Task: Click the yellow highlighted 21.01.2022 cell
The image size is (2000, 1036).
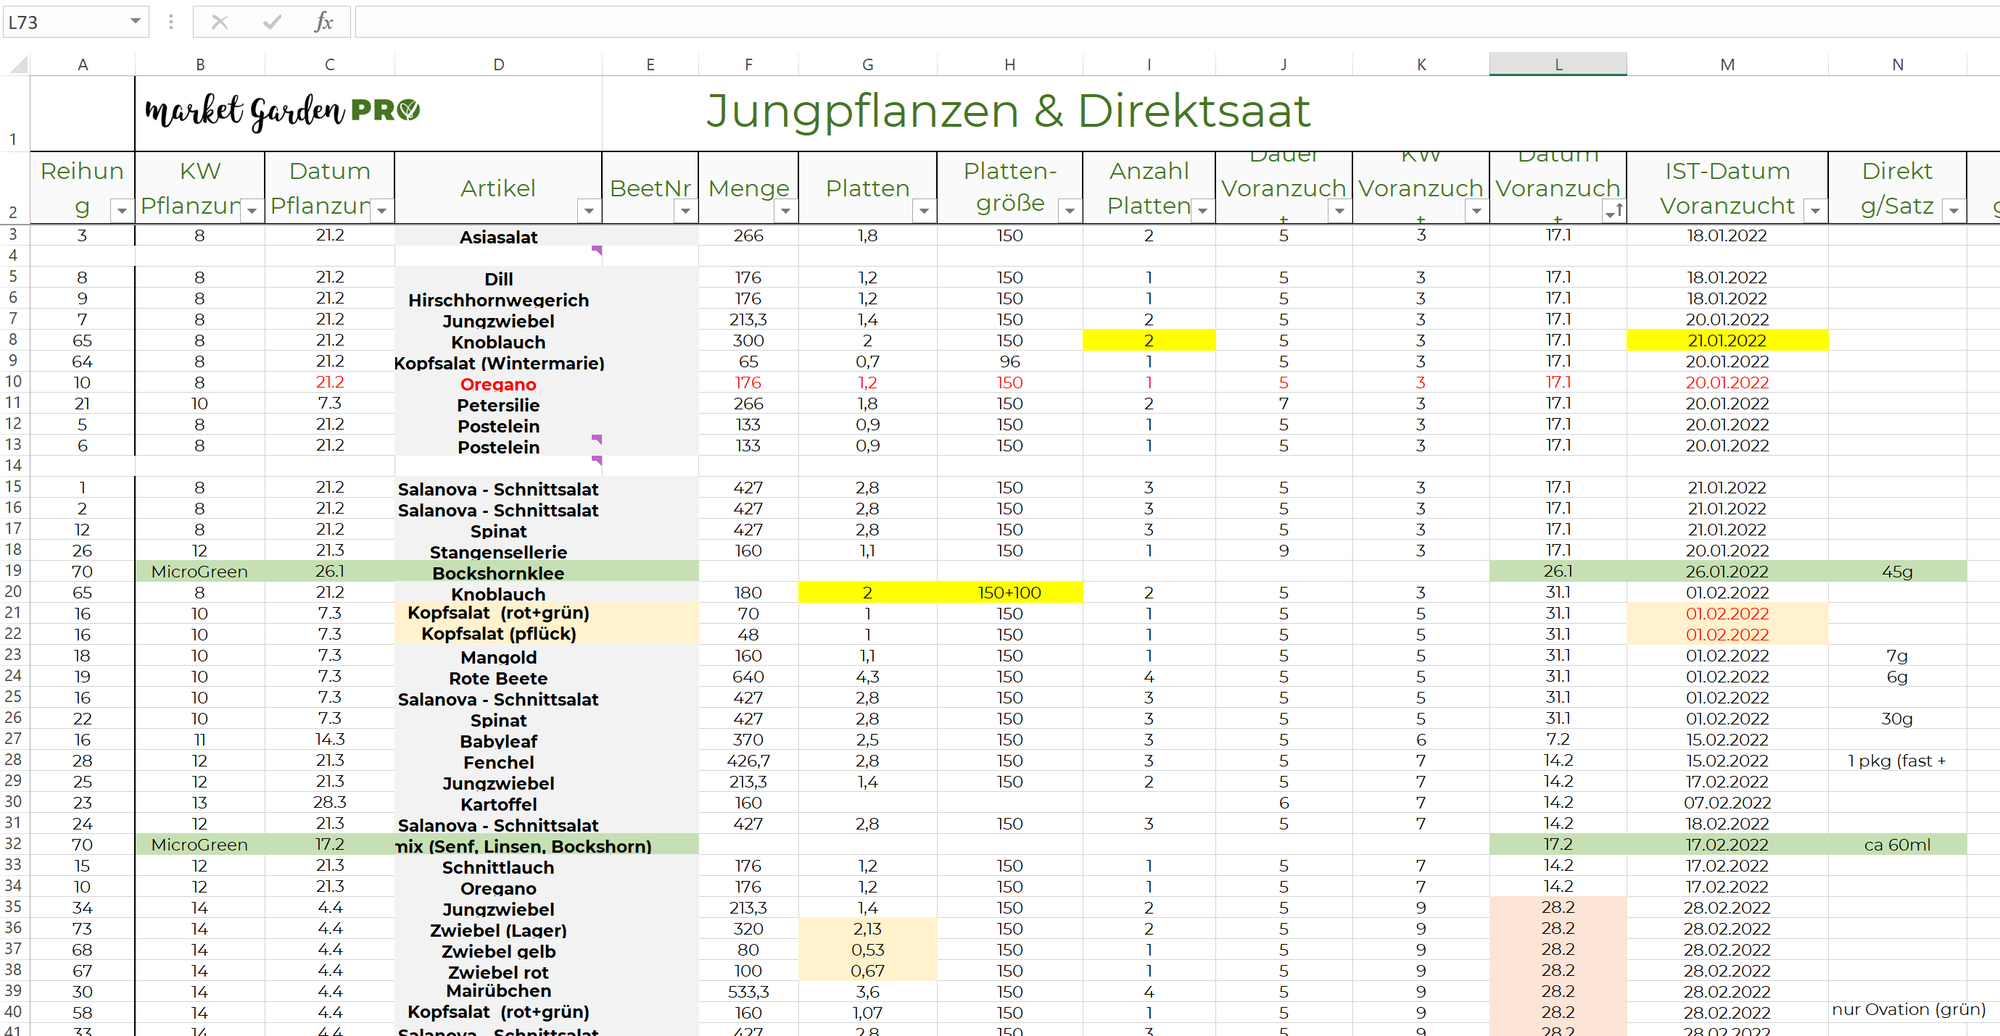Action: point(1727,340)
